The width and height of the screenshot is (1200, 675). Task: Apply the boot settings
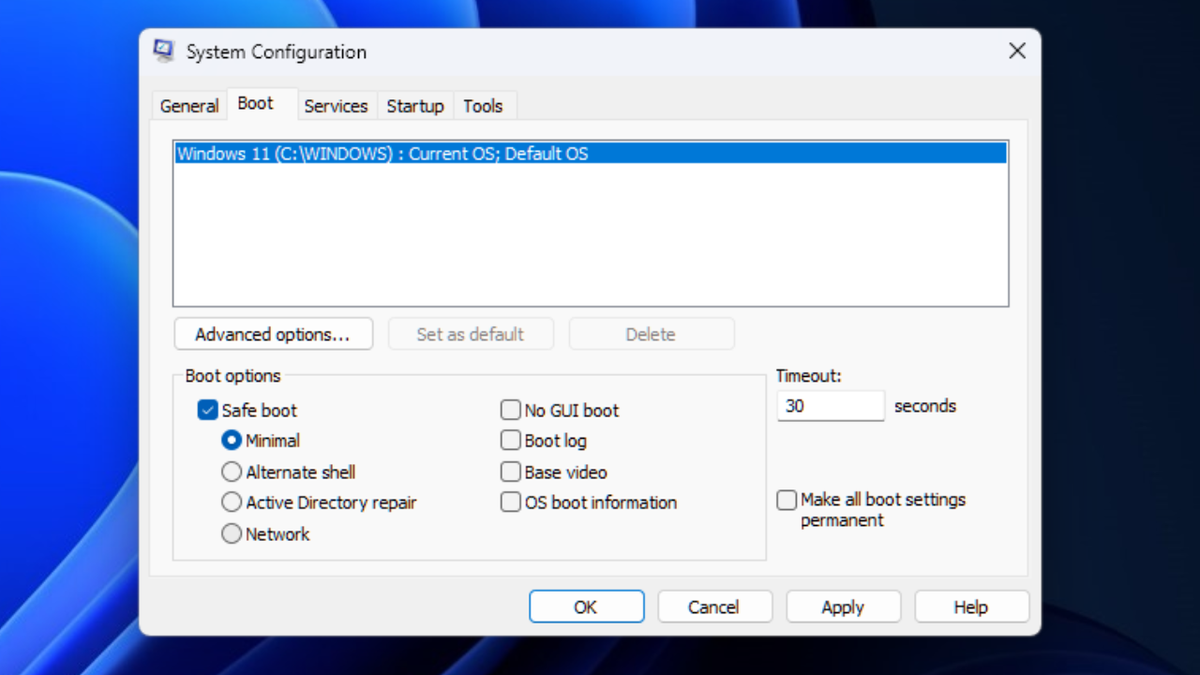(x=843, y=607)
